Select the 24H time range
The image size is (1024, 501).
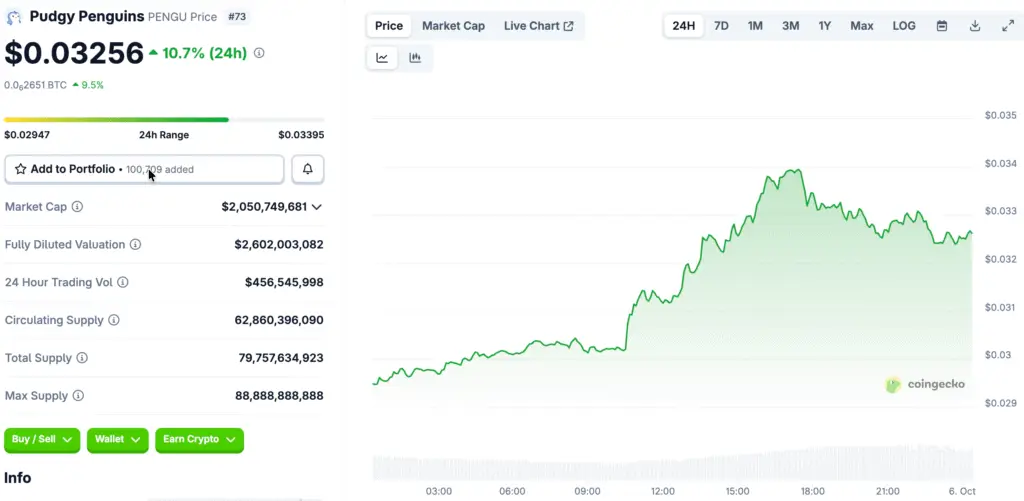(x=684, y=26)
